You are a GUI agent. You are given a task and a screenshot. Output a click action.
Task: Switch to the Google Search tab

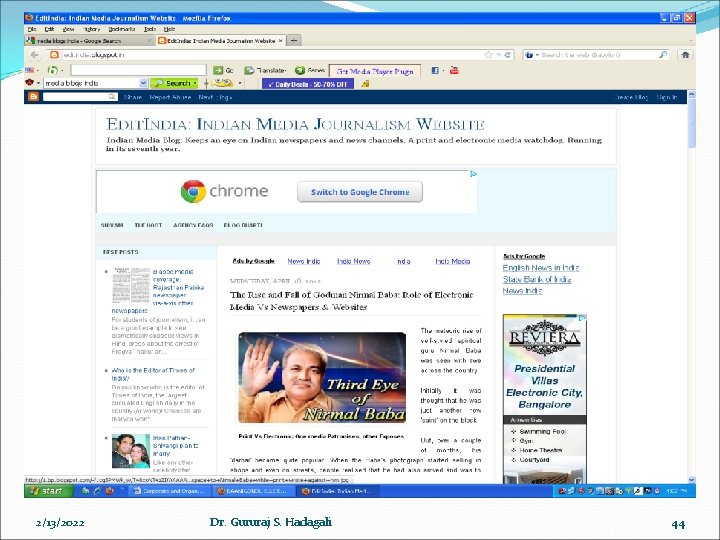pyautogui.click(x=89, y=41)
